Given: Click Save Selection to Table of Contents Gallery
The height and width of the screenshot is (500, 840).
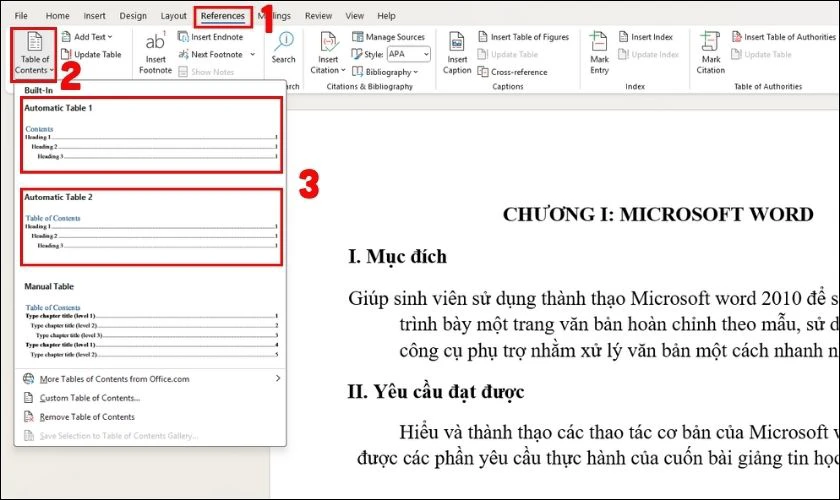Looking at the screenshot, I should click(151, 436).
